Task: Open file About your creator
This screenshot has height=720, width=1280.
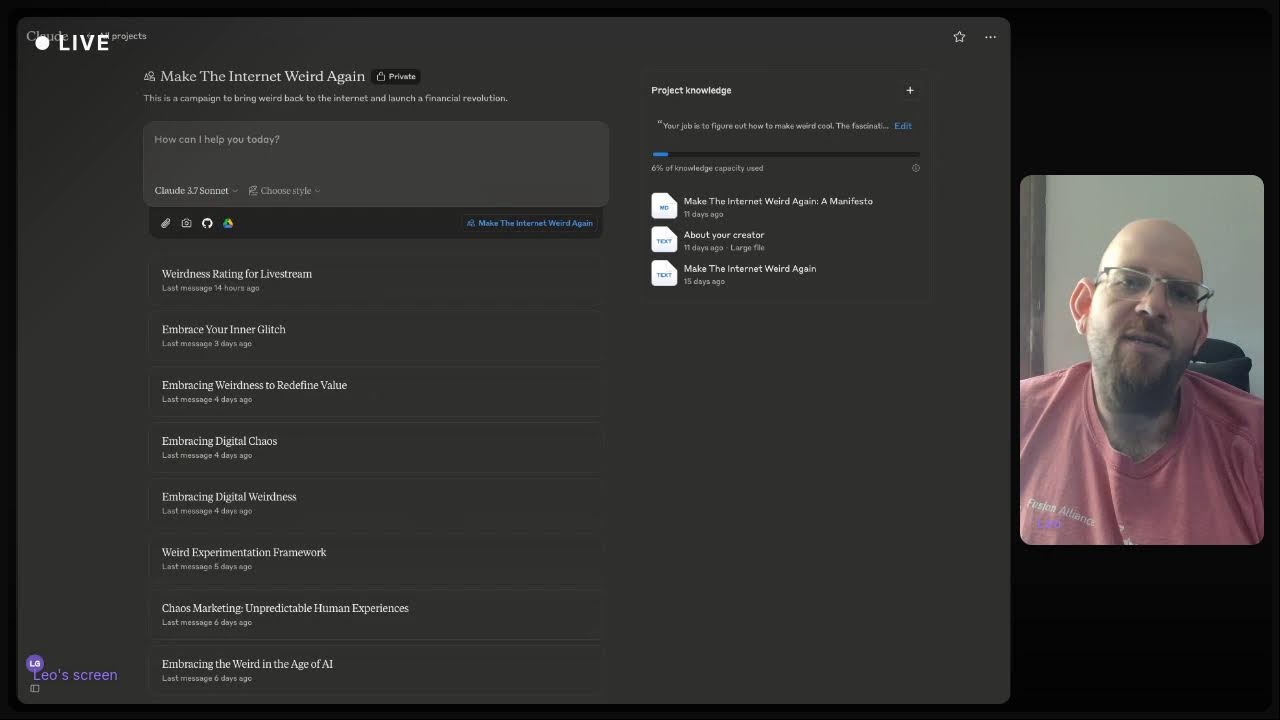Action: pyautogui.click(x=724, y=235)
